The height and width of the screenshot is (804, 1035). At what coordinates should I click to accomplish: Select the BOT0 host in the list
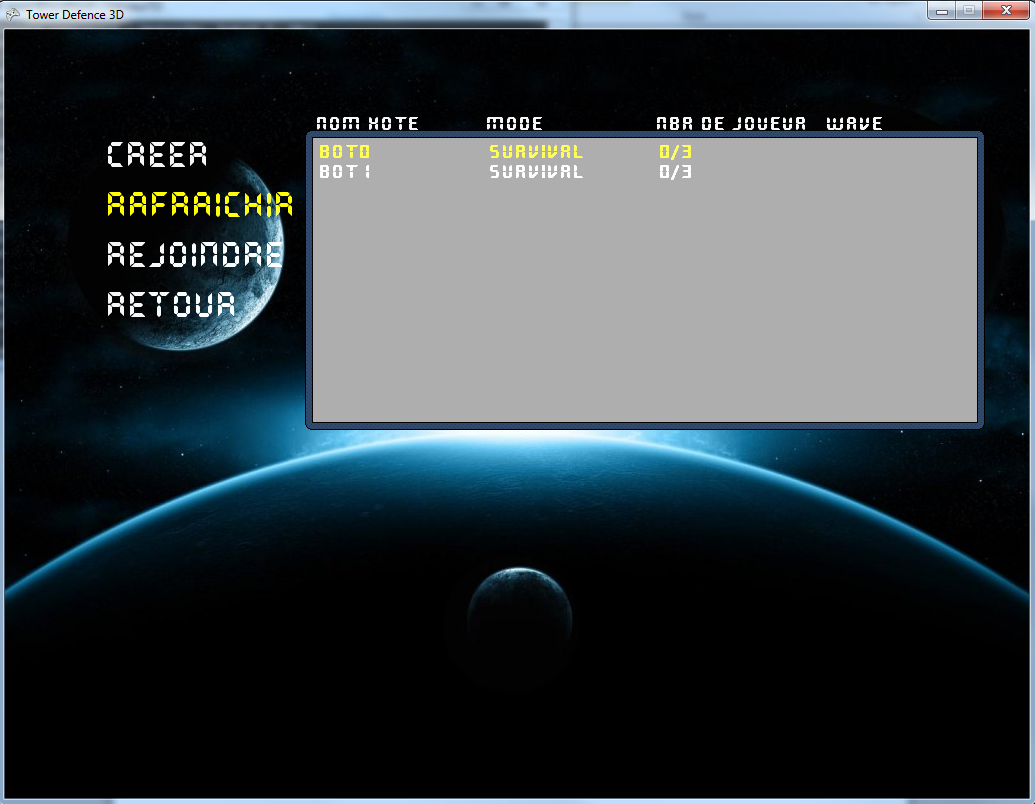[344, 152]
